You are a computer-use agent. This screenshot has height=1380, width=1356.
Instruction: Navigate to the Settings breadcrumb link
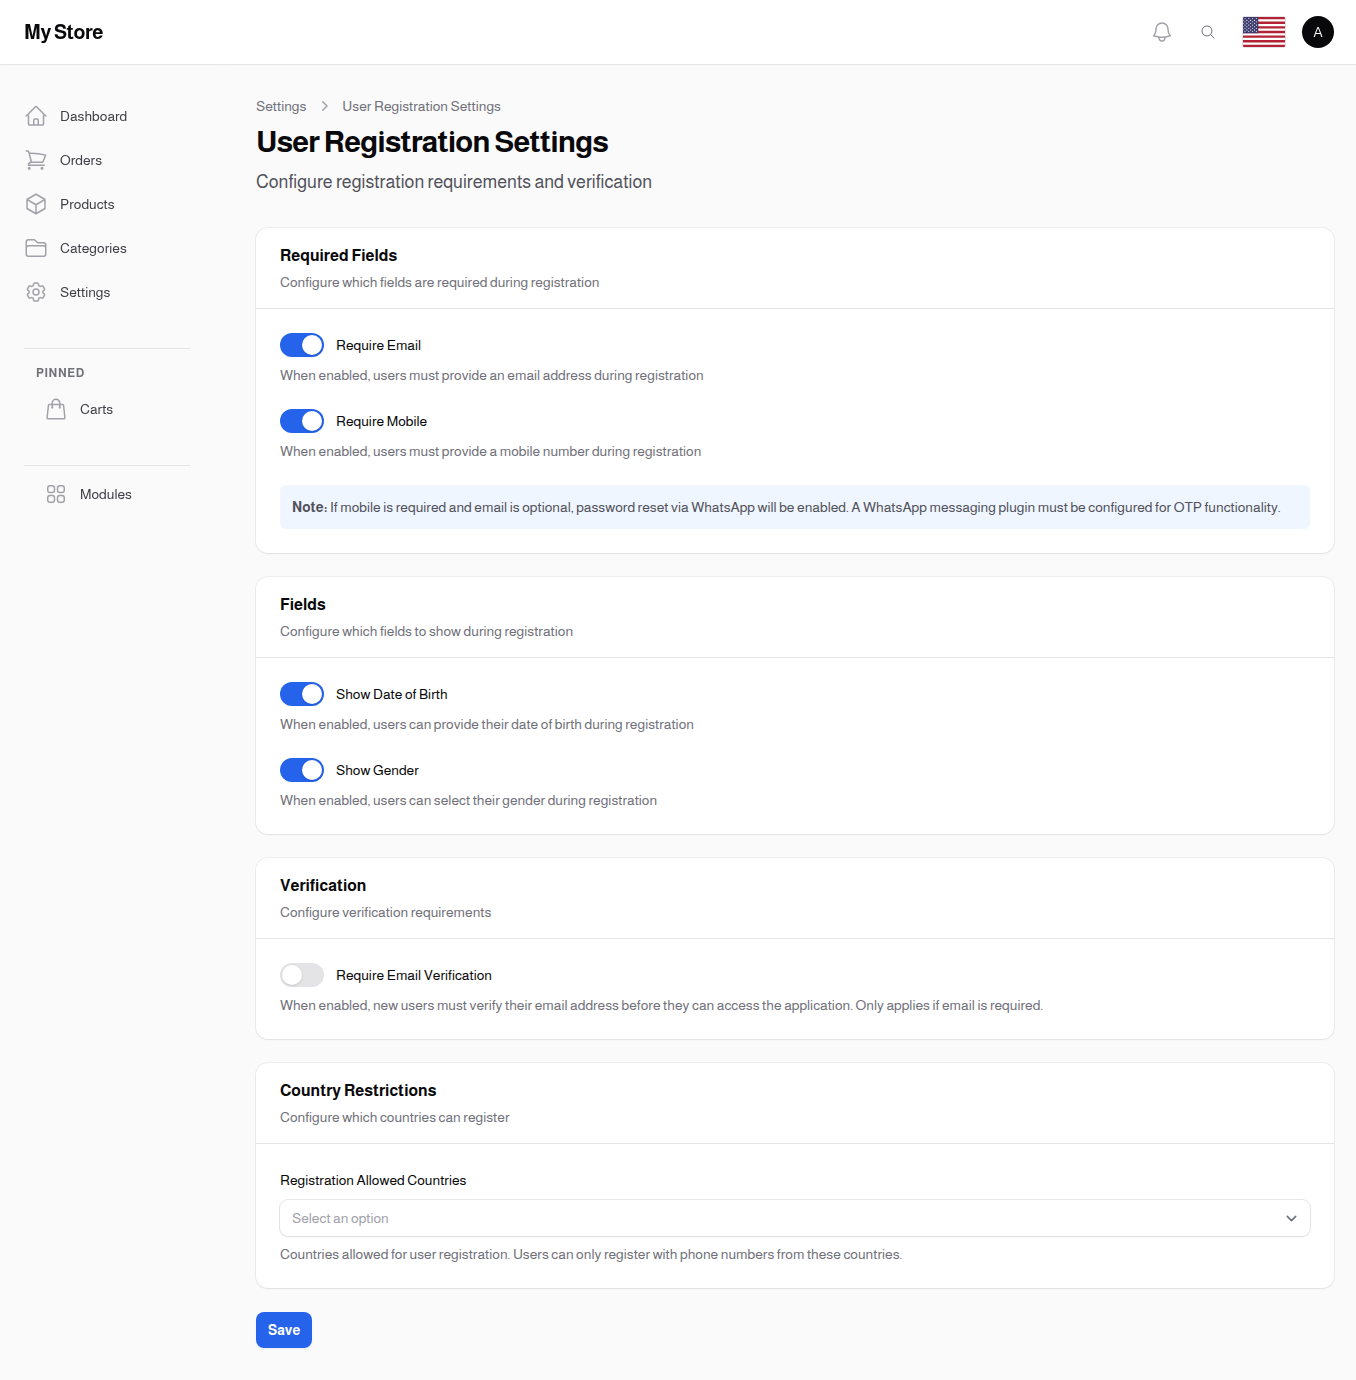(281, 106)
